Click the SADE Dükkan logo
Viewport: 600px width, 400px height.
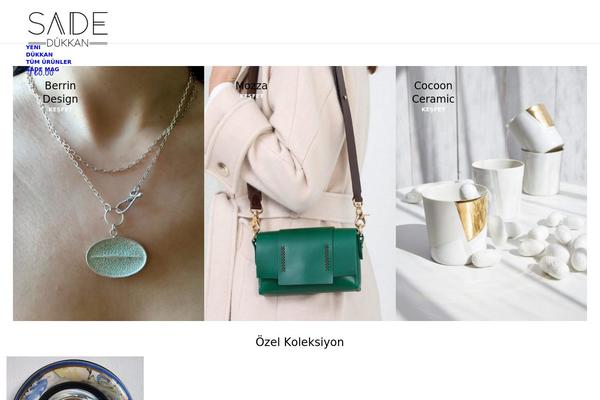pos(68,29)
